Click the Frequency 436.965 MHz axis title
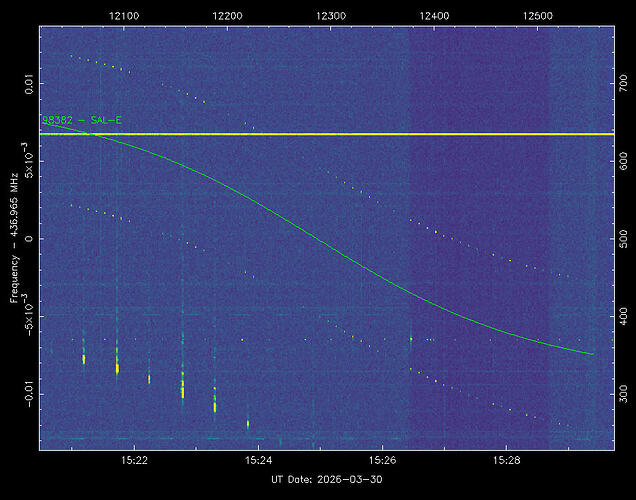Viewport: 636px width, 500px height. (14, 237)
